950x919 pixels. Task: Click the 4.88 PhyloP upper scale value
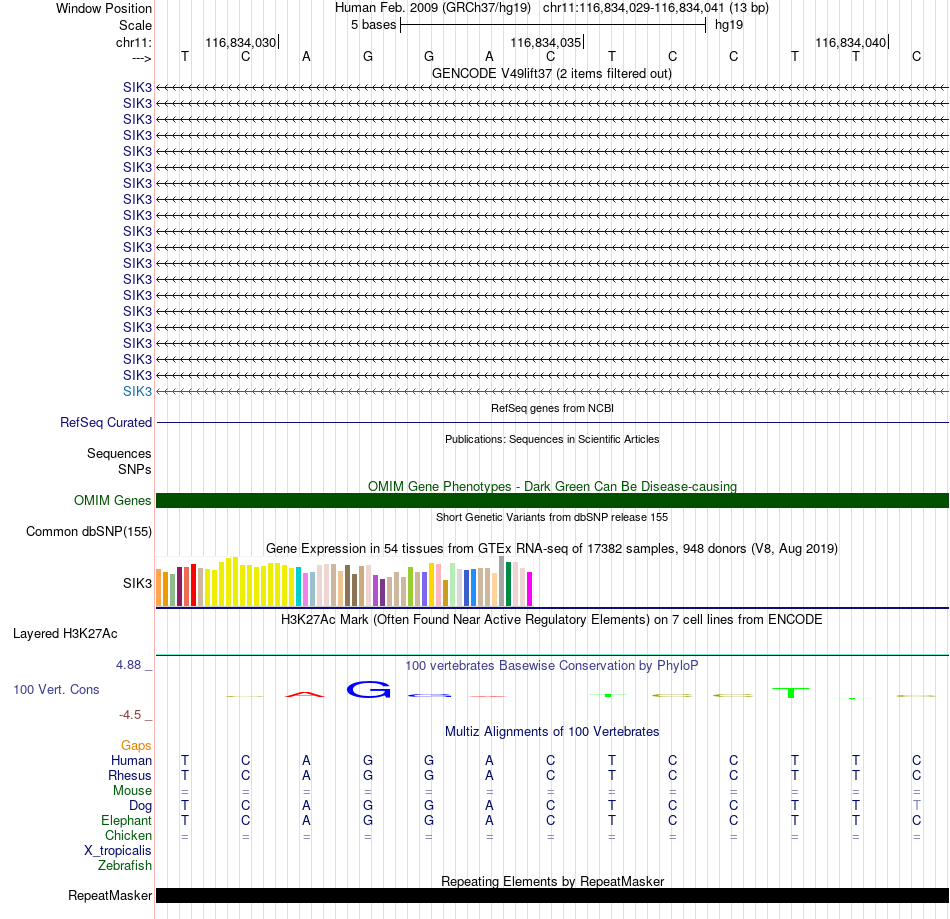click(x=128, y=665)
